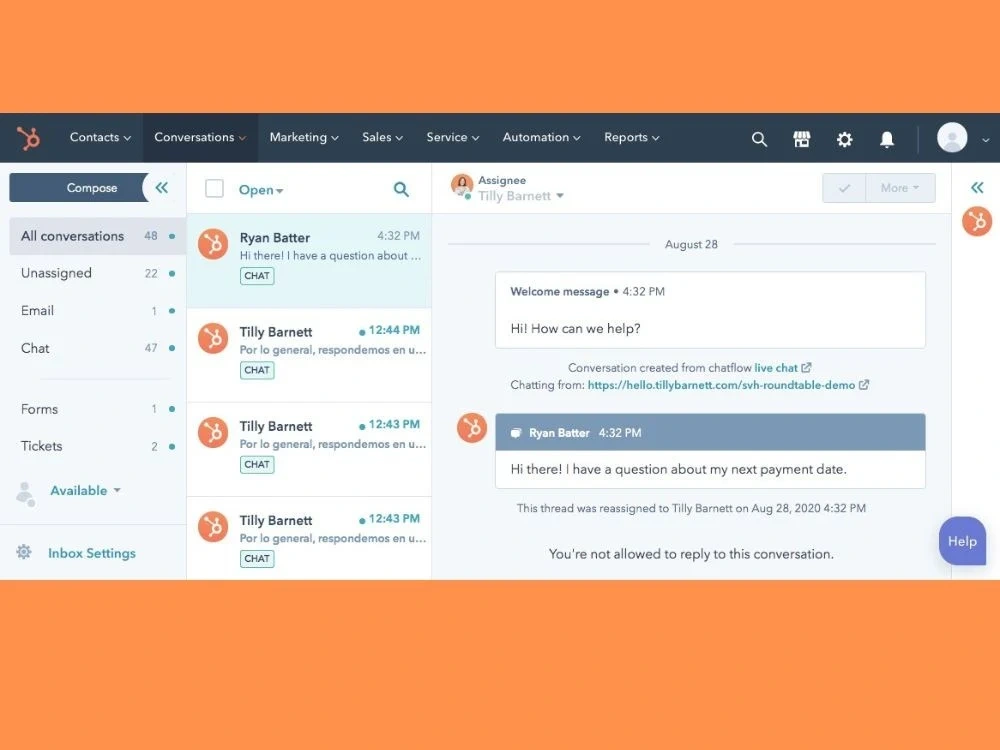Click the availability person icon
The image size is (1000, 750).
tap(26, 494)
